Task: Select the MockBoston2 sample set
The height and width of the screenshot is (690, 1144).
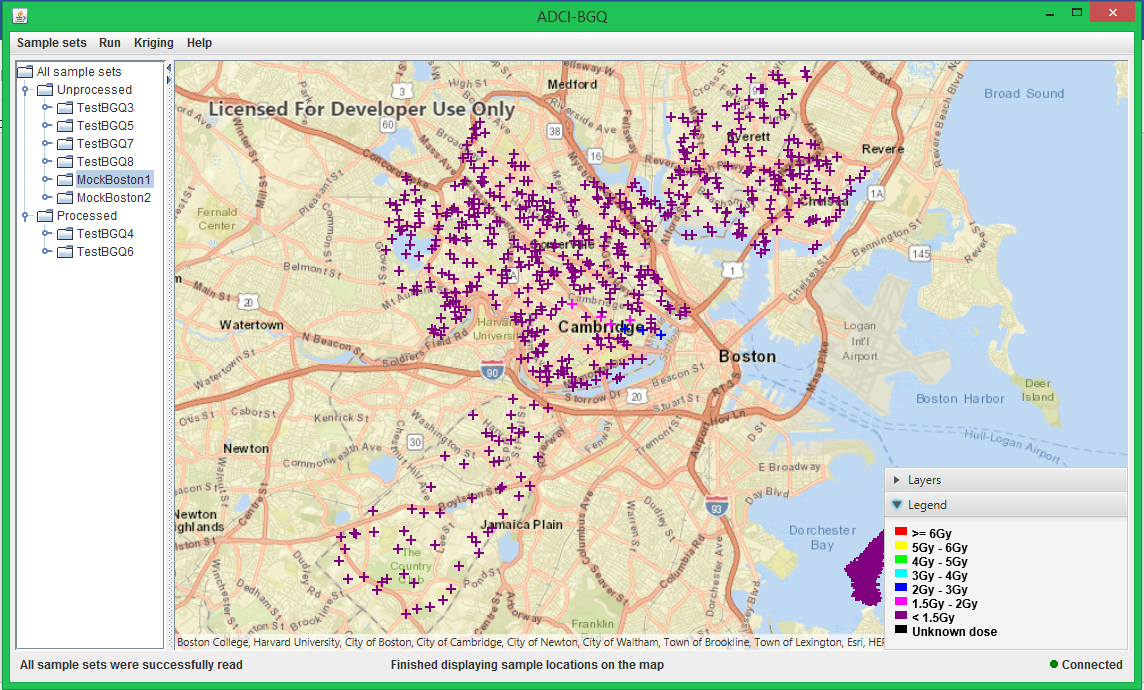Action: click(114, 198)
